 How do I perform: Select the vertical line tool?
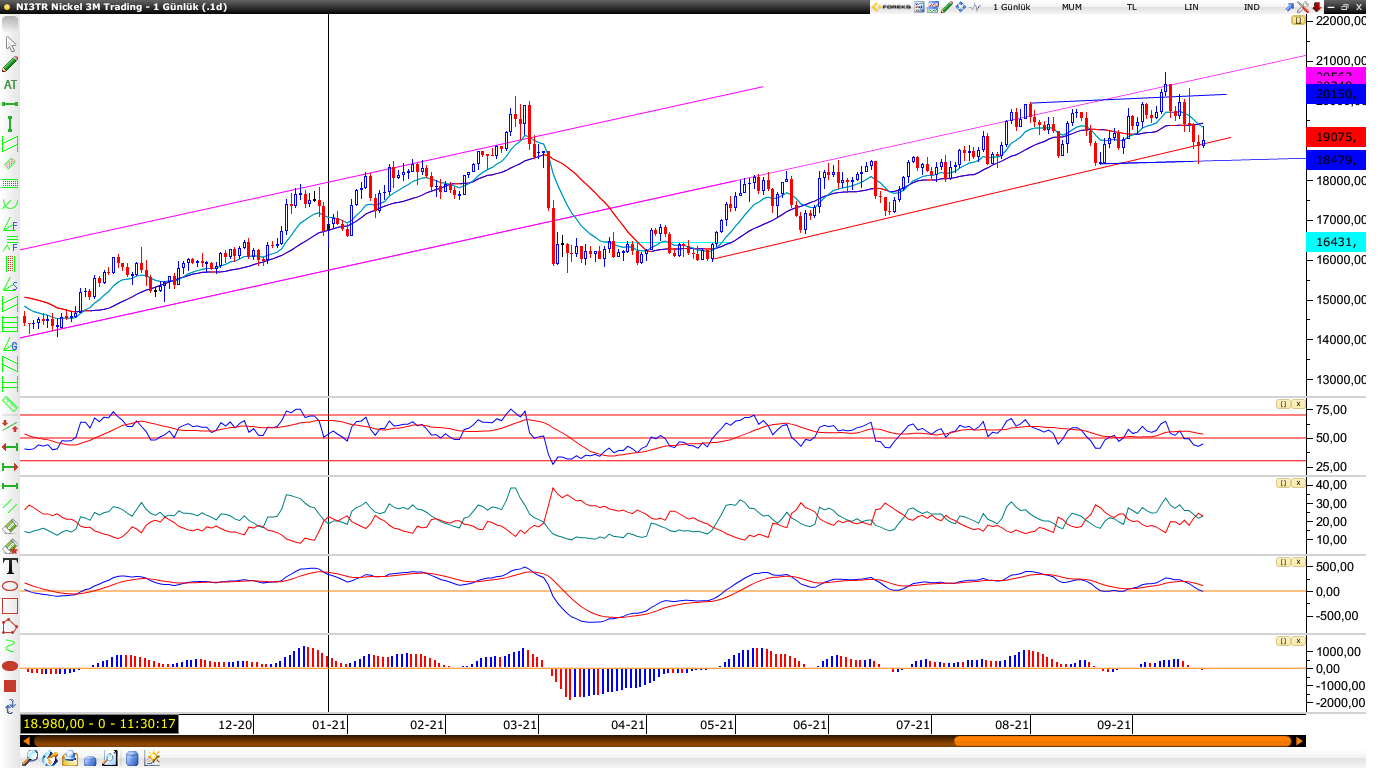(x=11, y=124)
